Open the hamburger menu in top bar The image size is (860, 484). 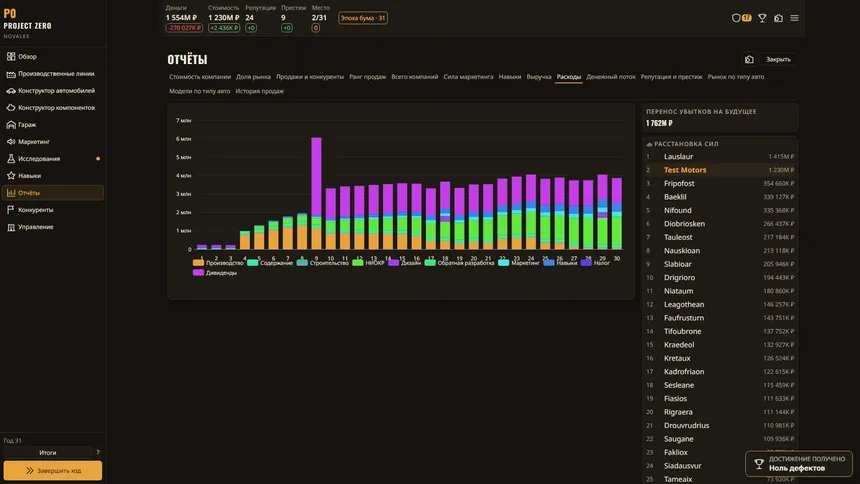[x=794, y=18]
